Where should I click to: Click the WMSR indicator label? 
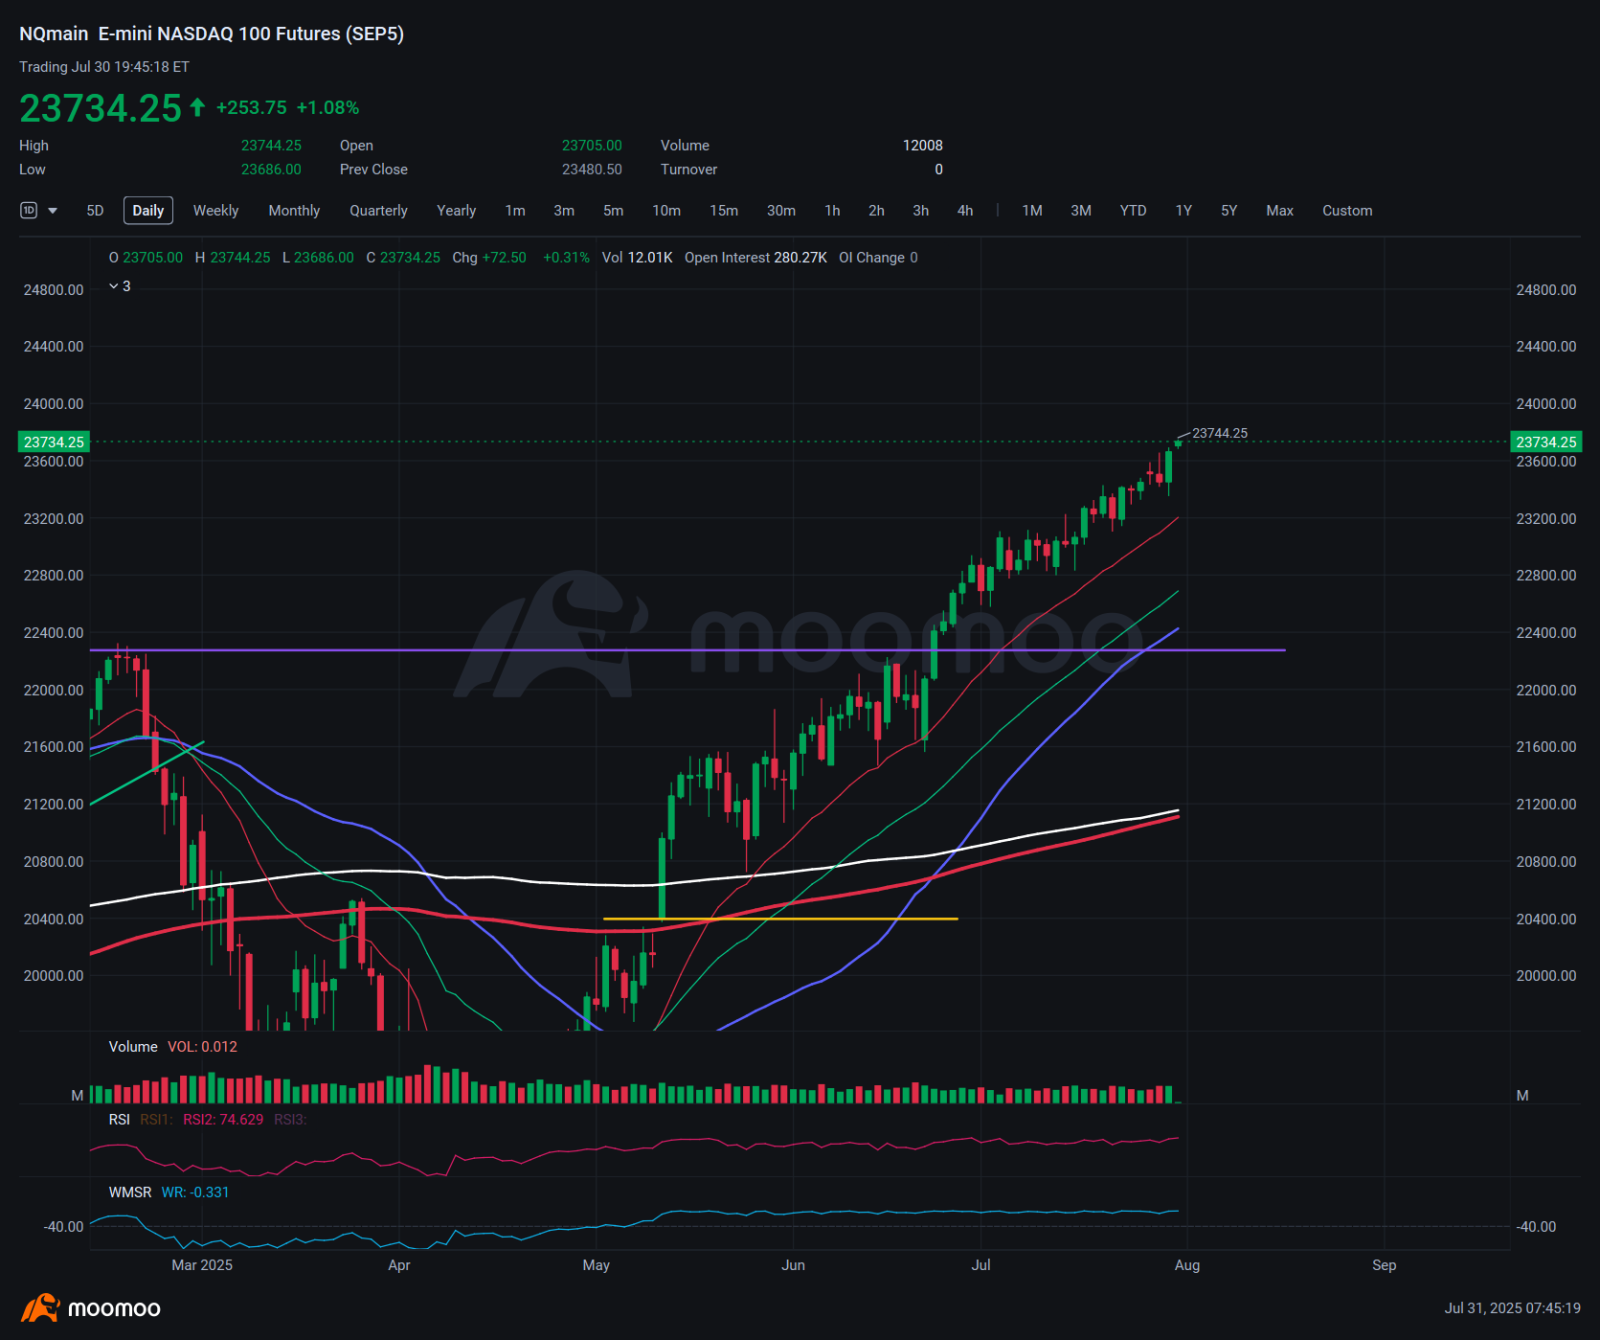130,1192
